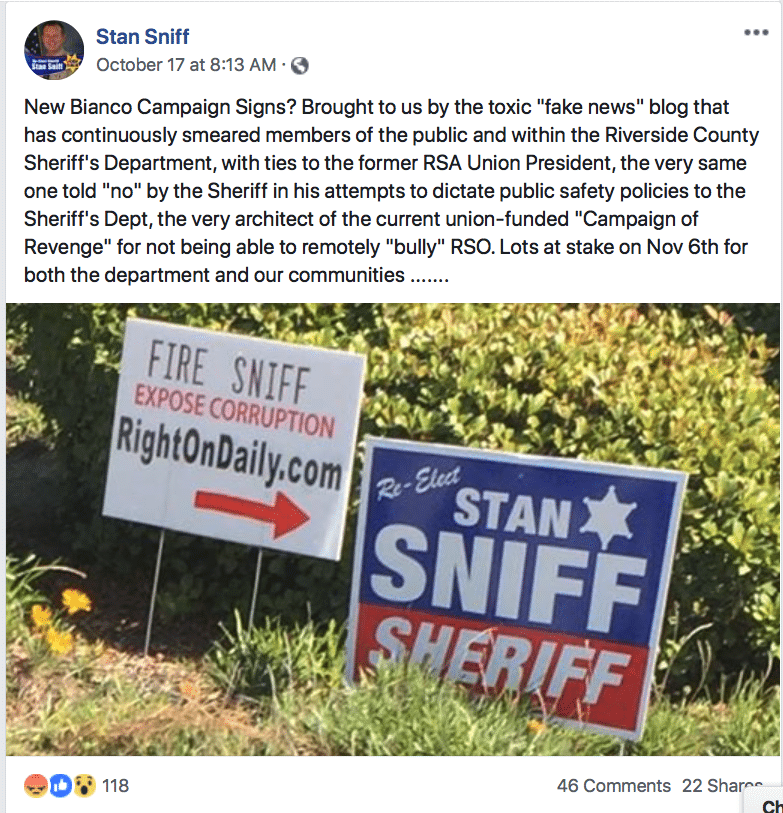Click the October 17 timestamp link
This screenshot has height=813, width=783.
(185, 66)
